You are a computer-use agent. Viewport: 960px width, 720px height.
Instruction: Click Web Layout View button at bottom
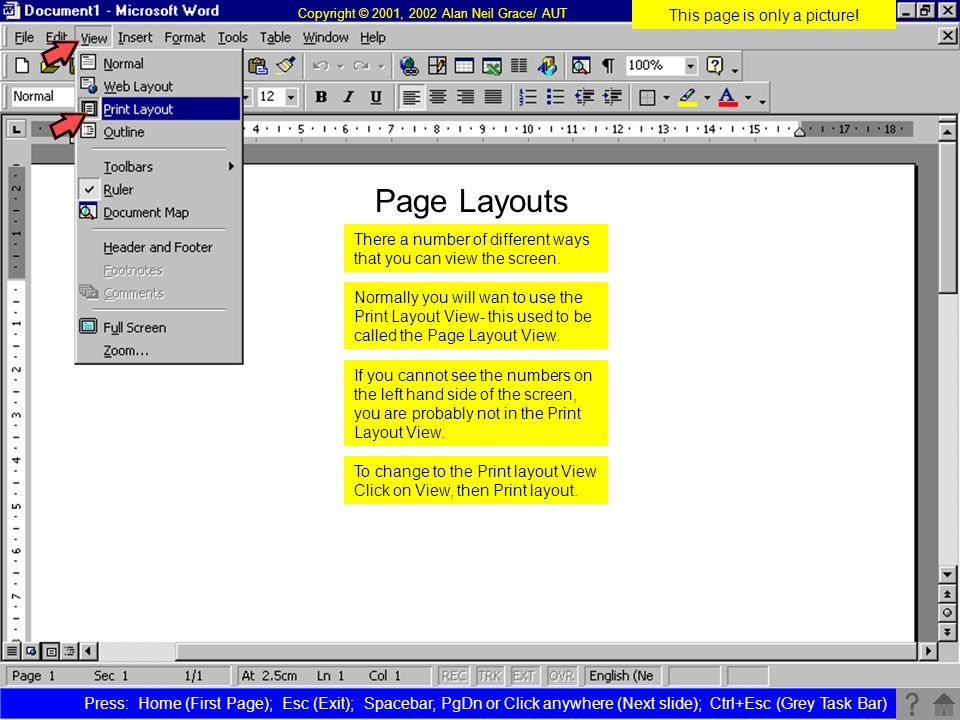click(x=31, y=650)
